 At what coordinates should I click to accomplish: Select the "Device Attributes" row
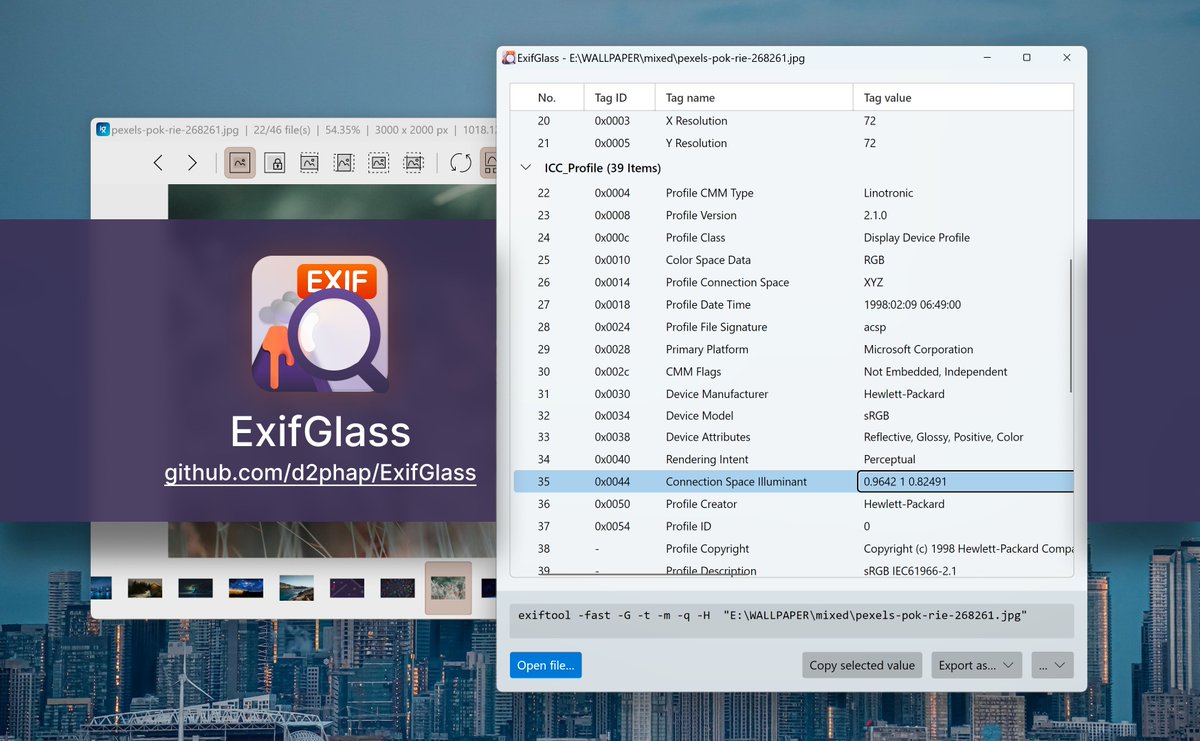793,437
